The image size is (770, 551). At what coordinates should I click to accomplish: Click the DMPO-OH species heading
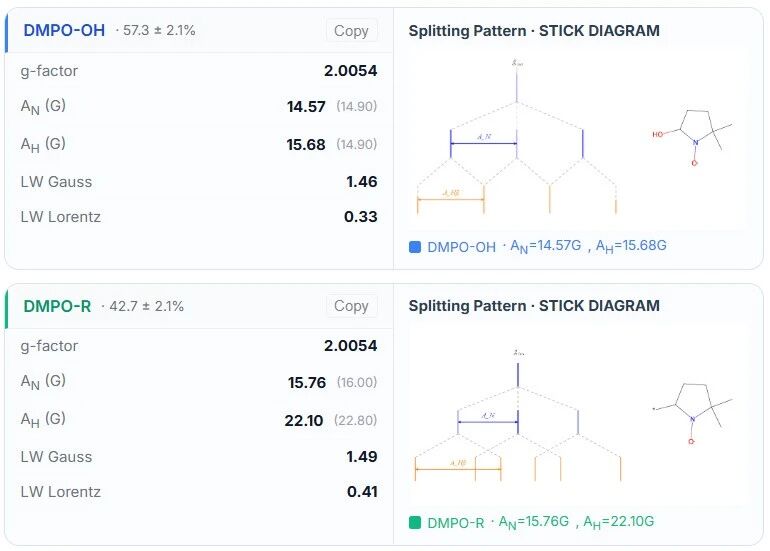(64, 30)
